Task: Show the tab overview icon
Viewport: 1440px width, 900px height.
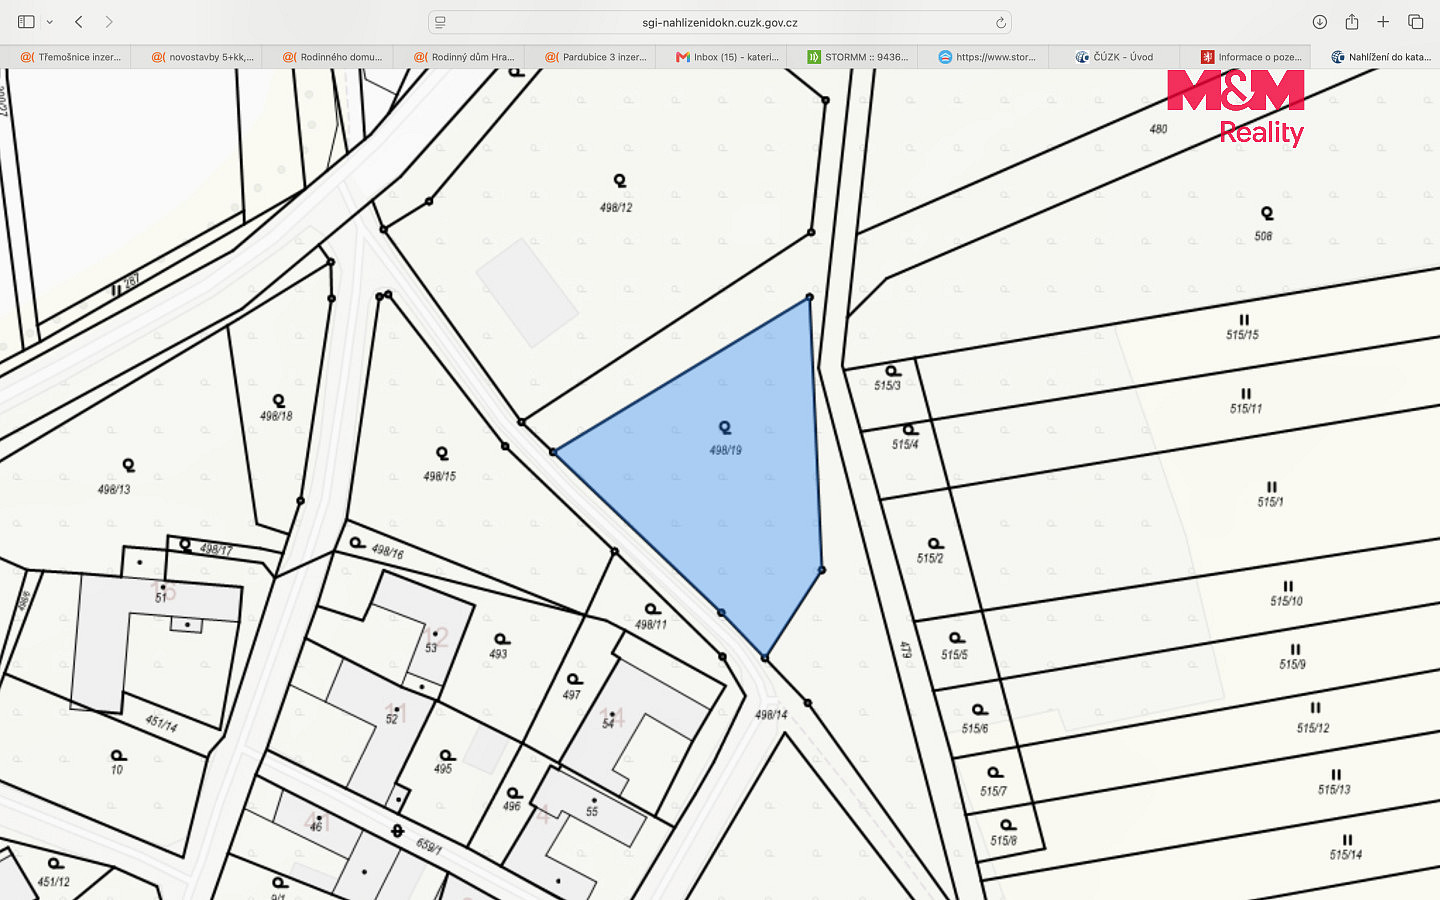Action: tap(1416, 22)
